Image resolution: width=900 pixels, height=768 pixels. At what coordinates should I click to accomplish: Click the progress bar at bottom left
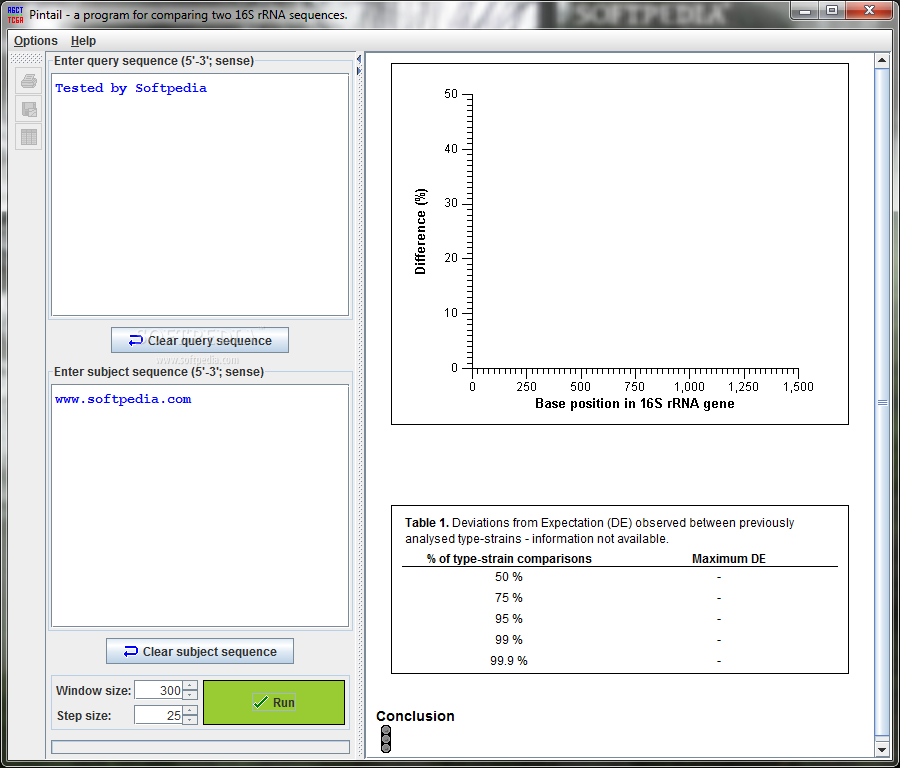[200, 746]
